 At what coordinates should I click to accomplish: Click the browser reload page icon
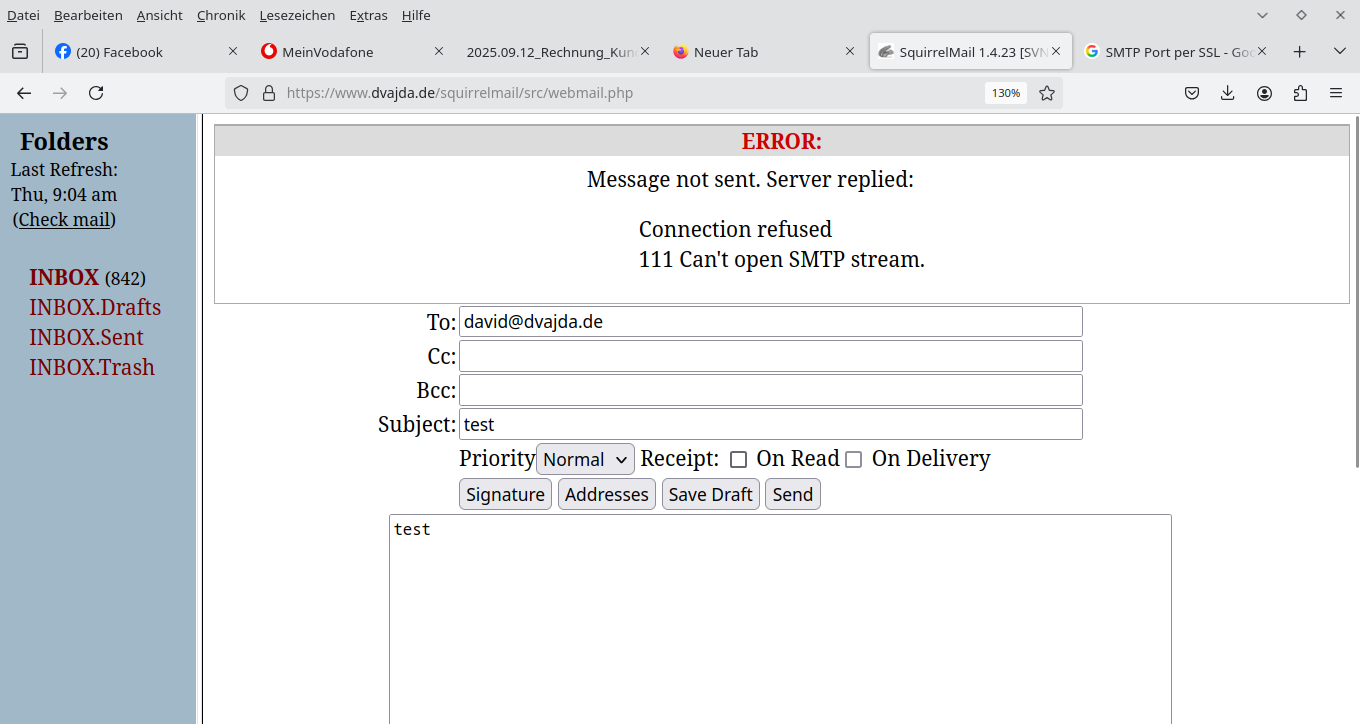(96, 93)
